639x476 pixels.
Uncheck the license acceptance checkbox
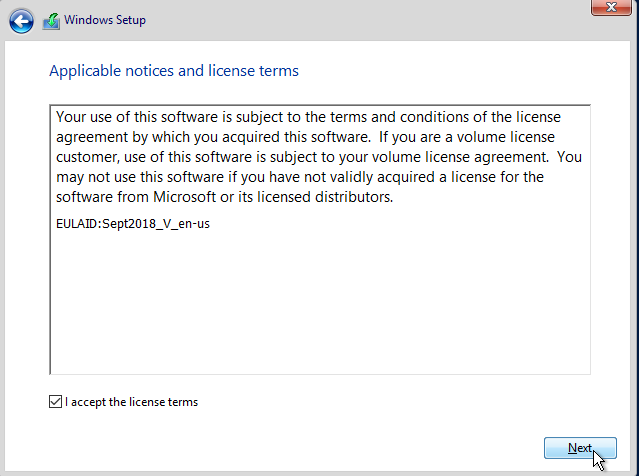tap(55, 401)
